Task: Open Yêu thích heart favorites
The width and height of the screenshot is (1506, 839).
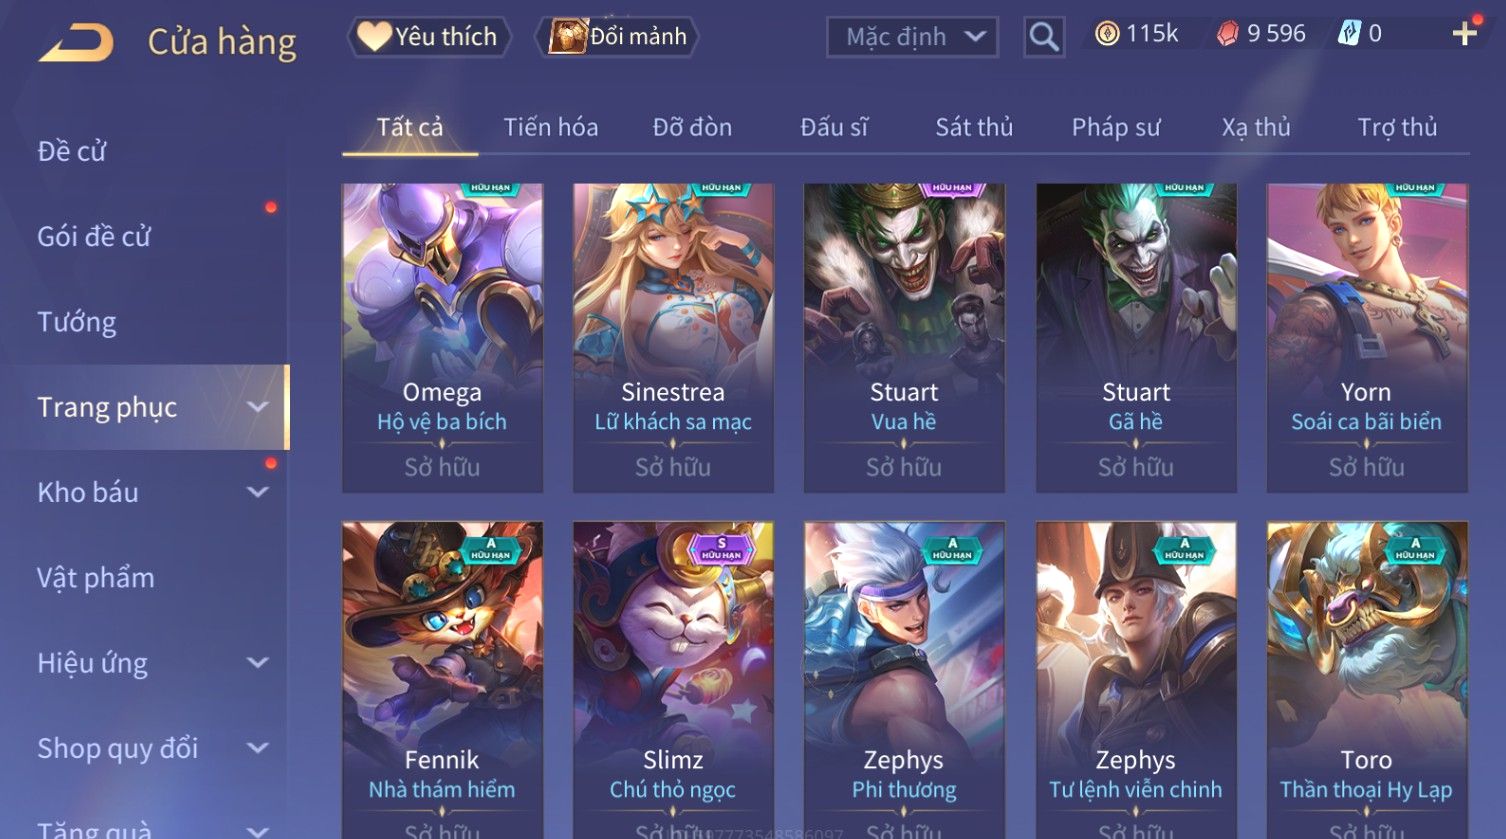Action: click(x=430, y=36)
